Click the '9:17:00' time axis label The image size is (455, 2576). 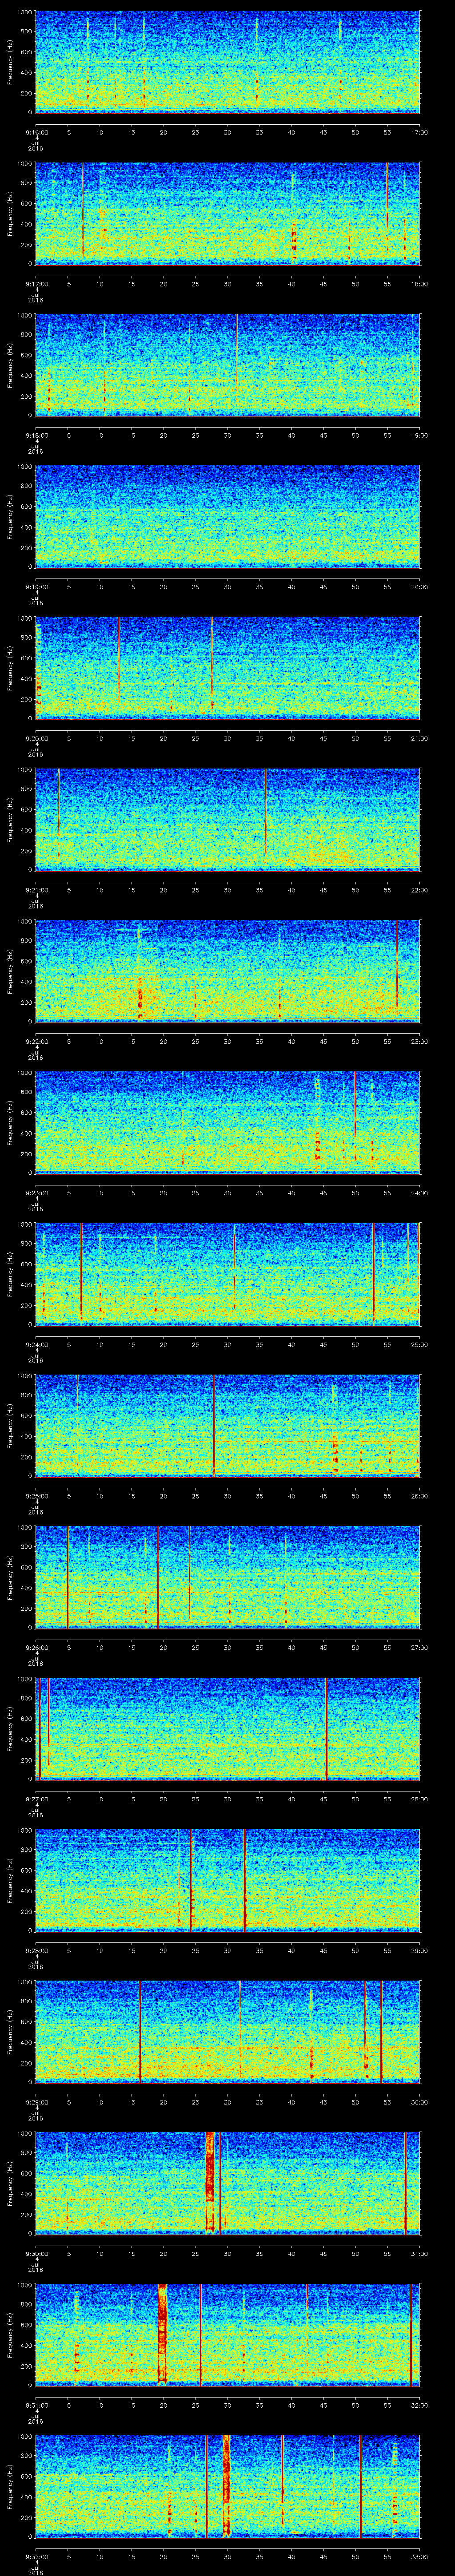(x=36, y=284)
